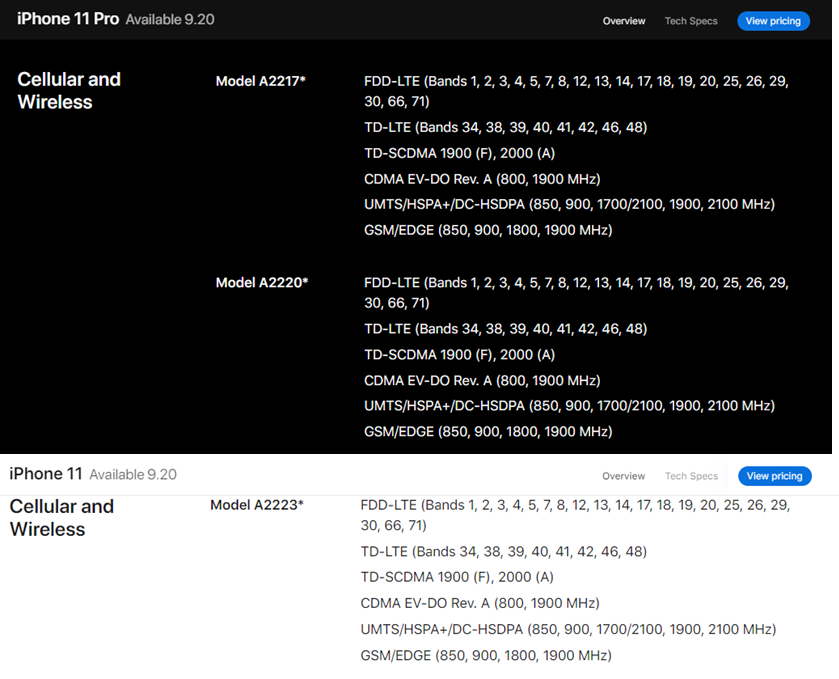Open Overview tab in iPhone 11 bar

(623, 476)
